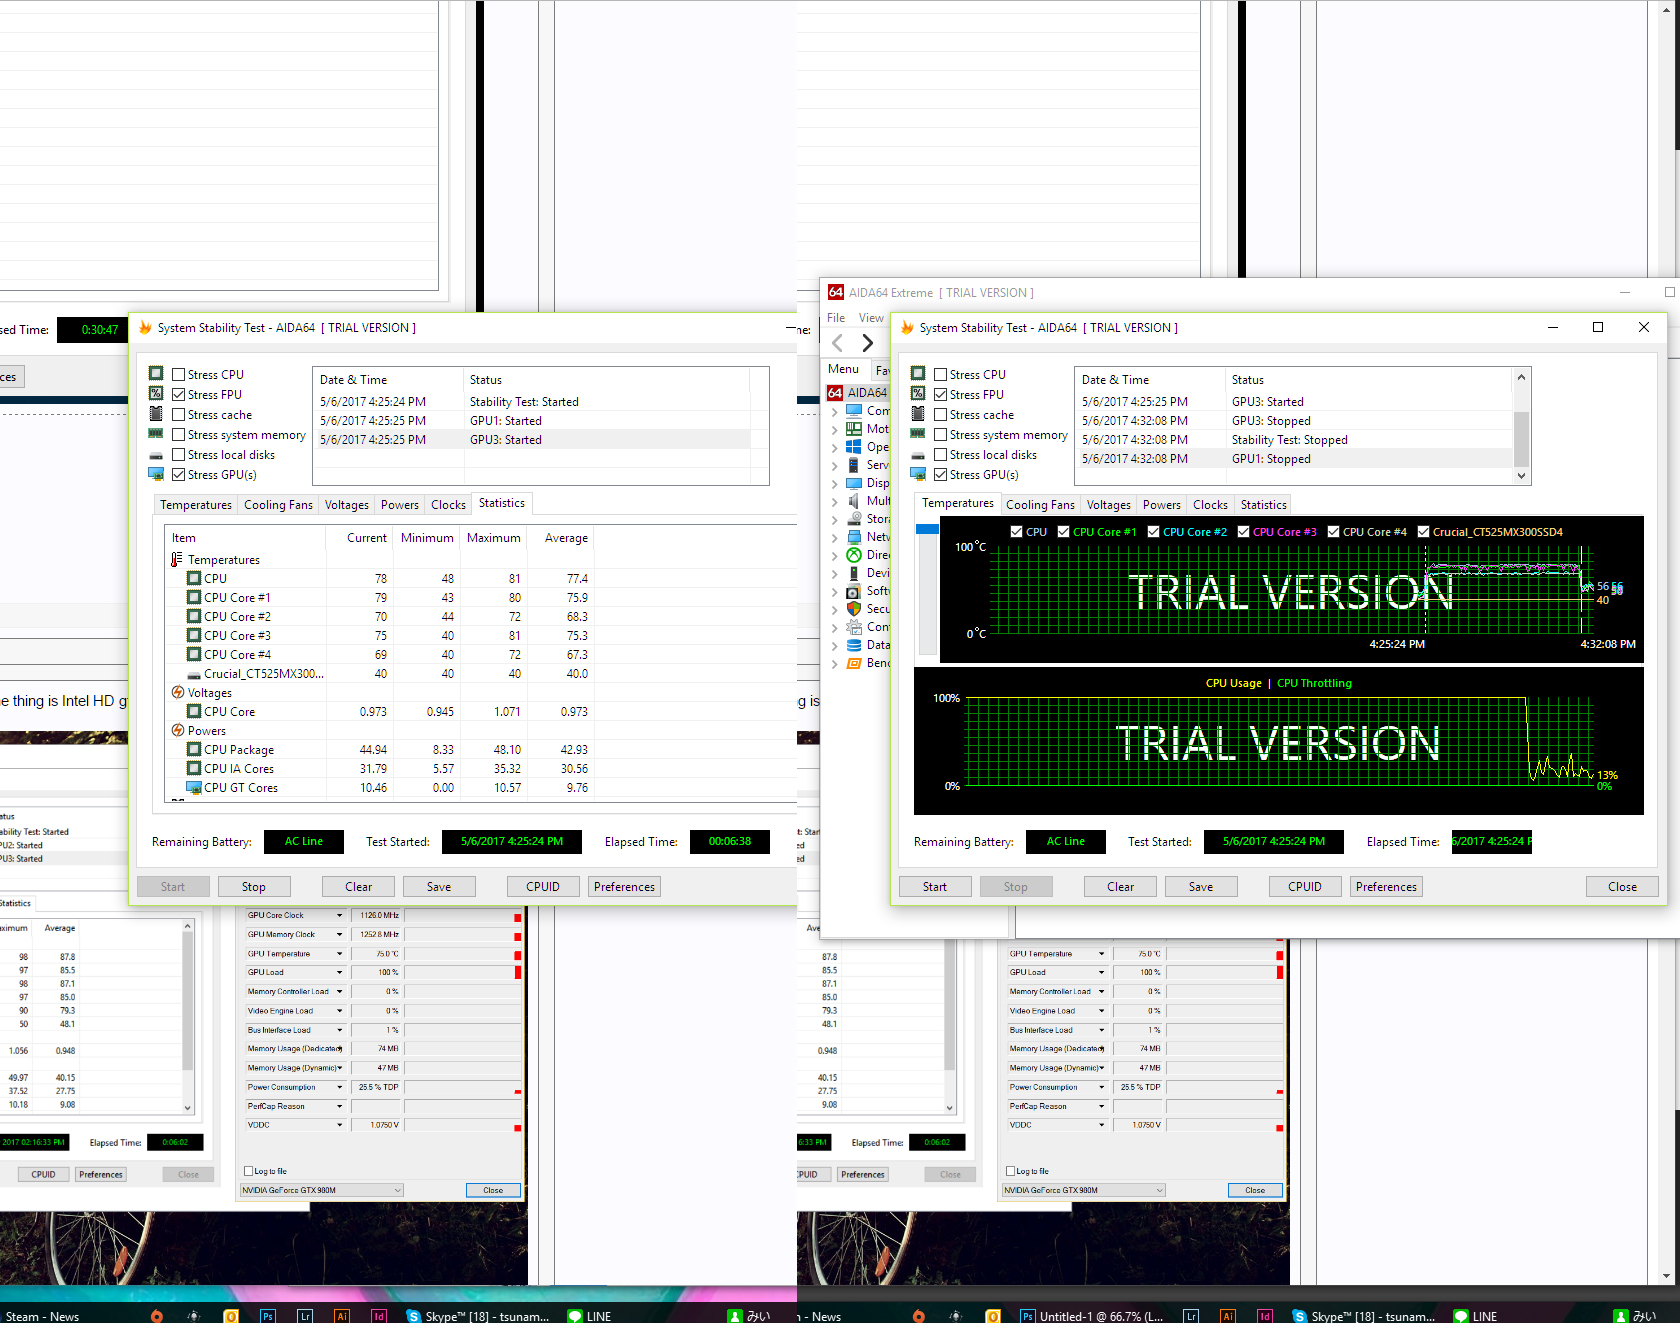Viewport: 1680px width, 1323px height.
Task: Click the log list scrollbar up arrow
Action: pyautogui.click(x=1521, y=377)
